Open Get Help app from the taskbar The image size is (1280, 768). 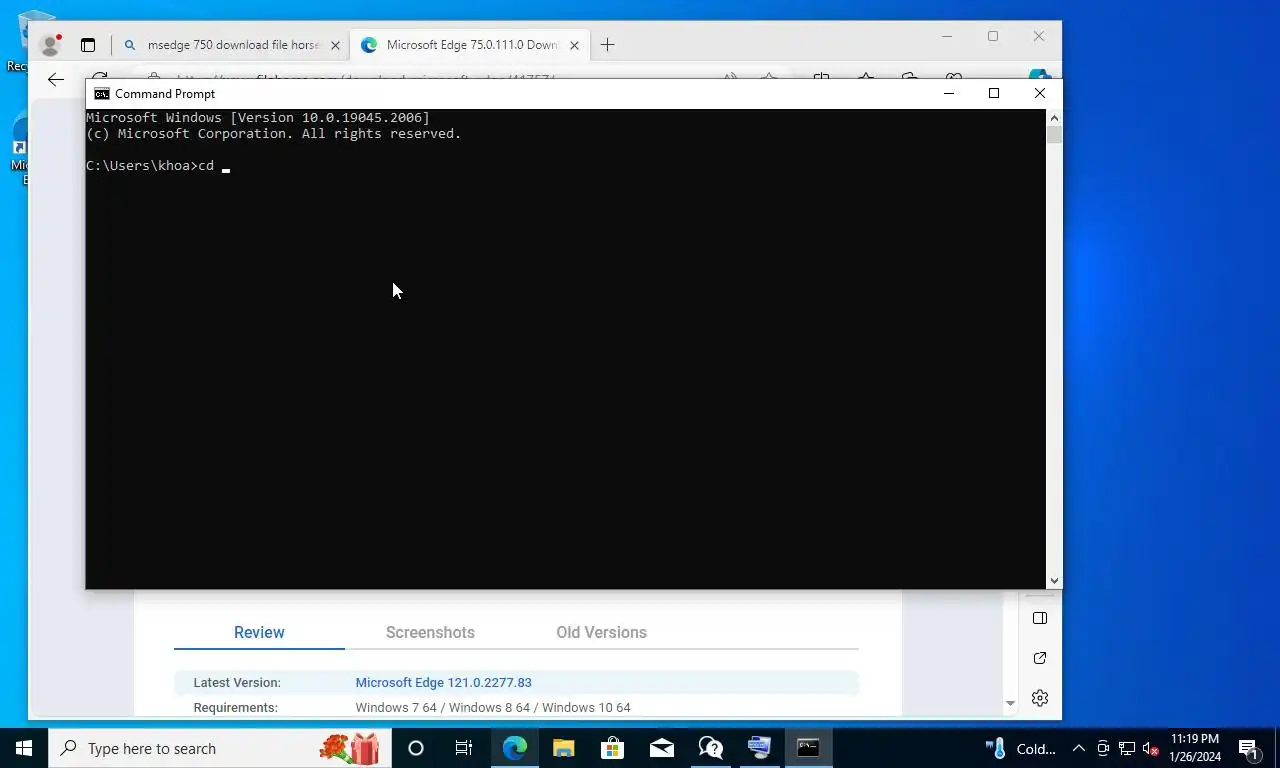[710, 748]
